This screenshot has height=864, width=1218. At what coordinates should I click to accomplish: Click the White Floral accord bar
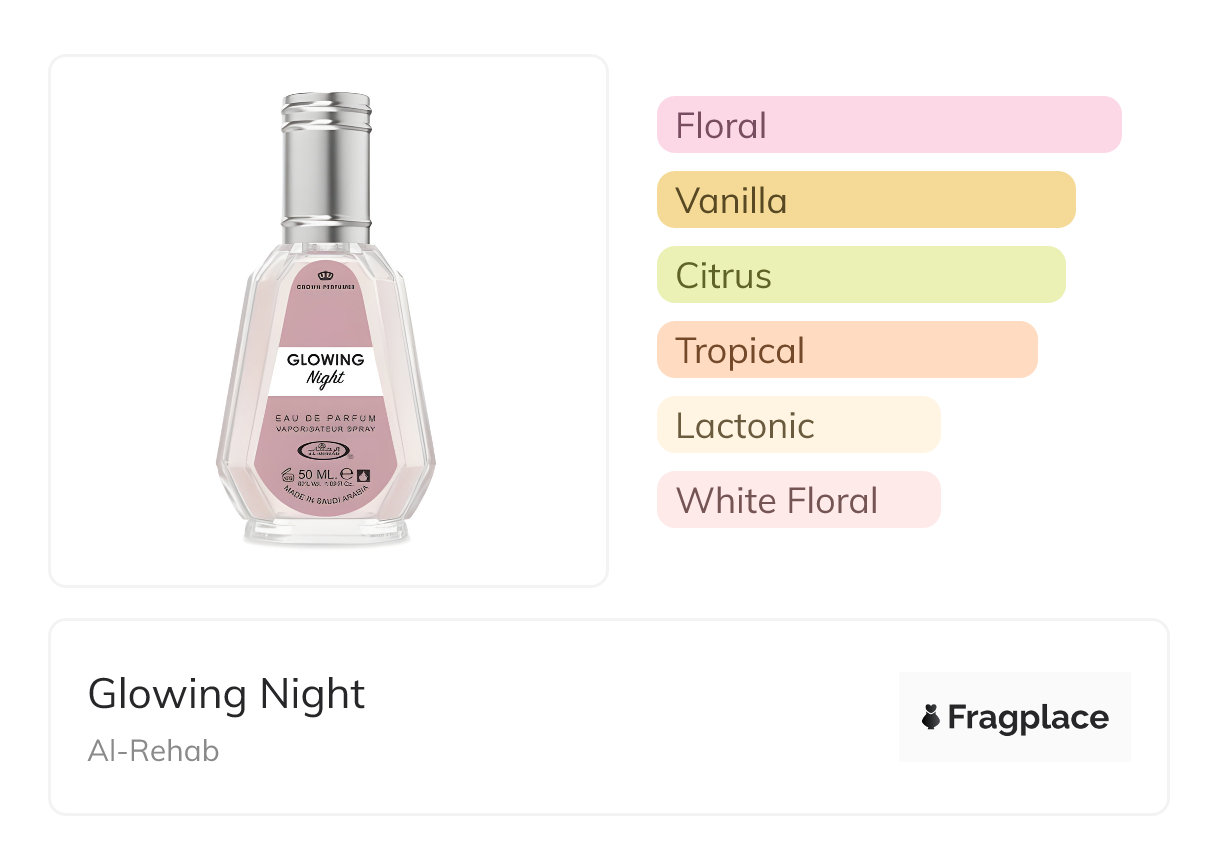click(798, 500)
